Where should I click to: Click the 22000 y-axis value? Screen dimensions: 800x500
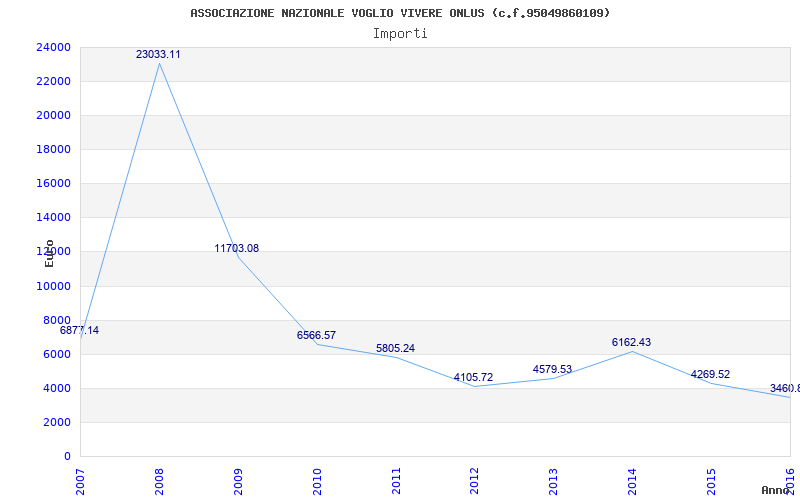(54, 82)
